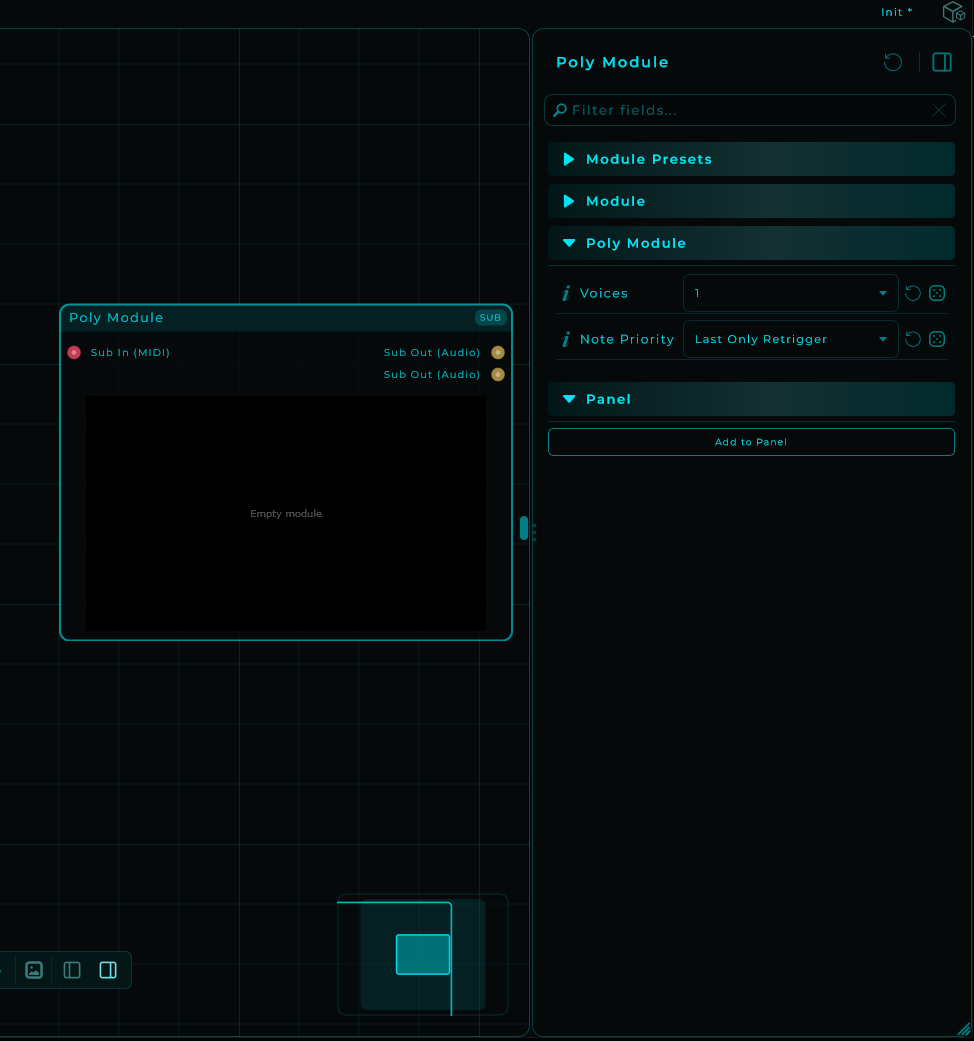Click the Poly Module inspector title
The image size is (974, 1041).
612,62
